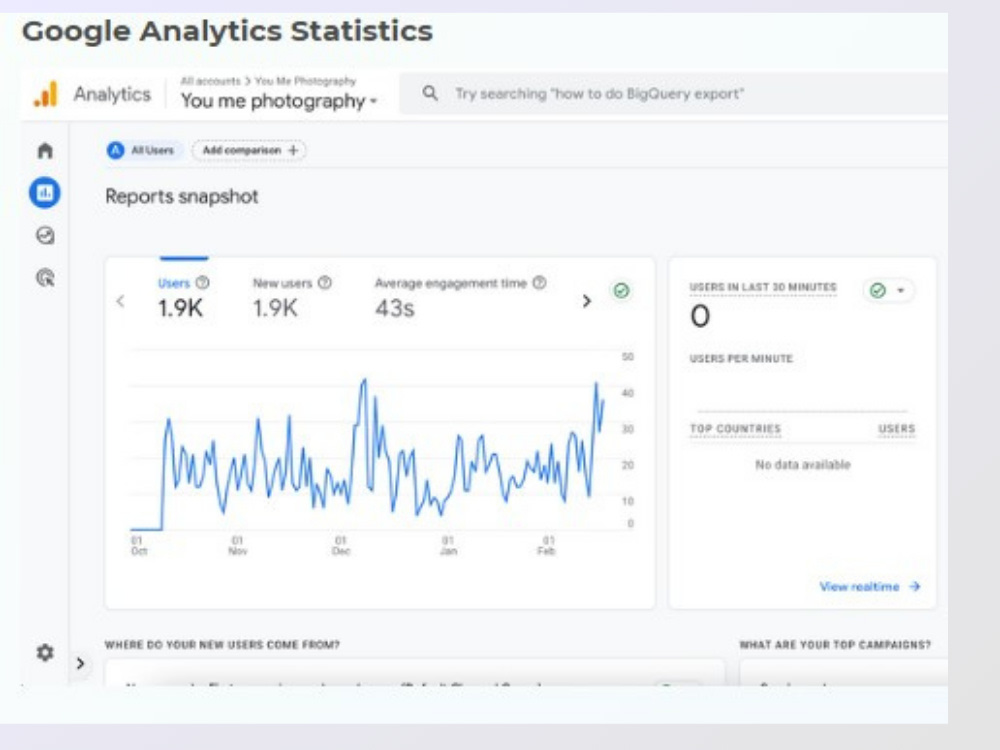
Task: Click the Users column header in realtime card
Action: (896, 429)
